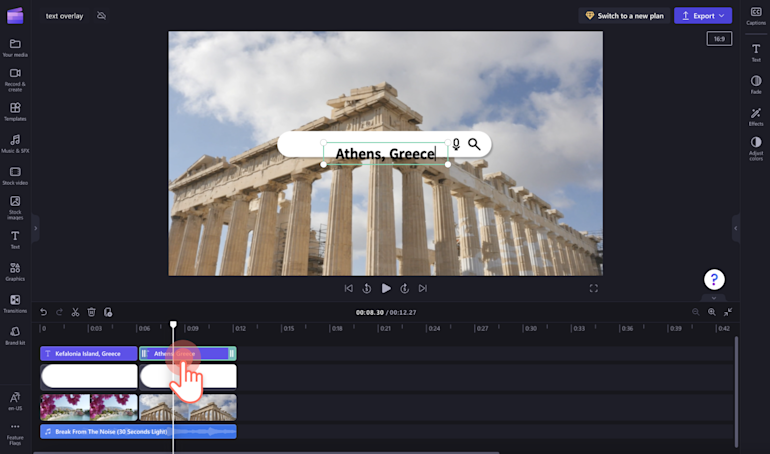This screenshot has width=770, height=454.
Task: Undo the last action
Action: 43,312
